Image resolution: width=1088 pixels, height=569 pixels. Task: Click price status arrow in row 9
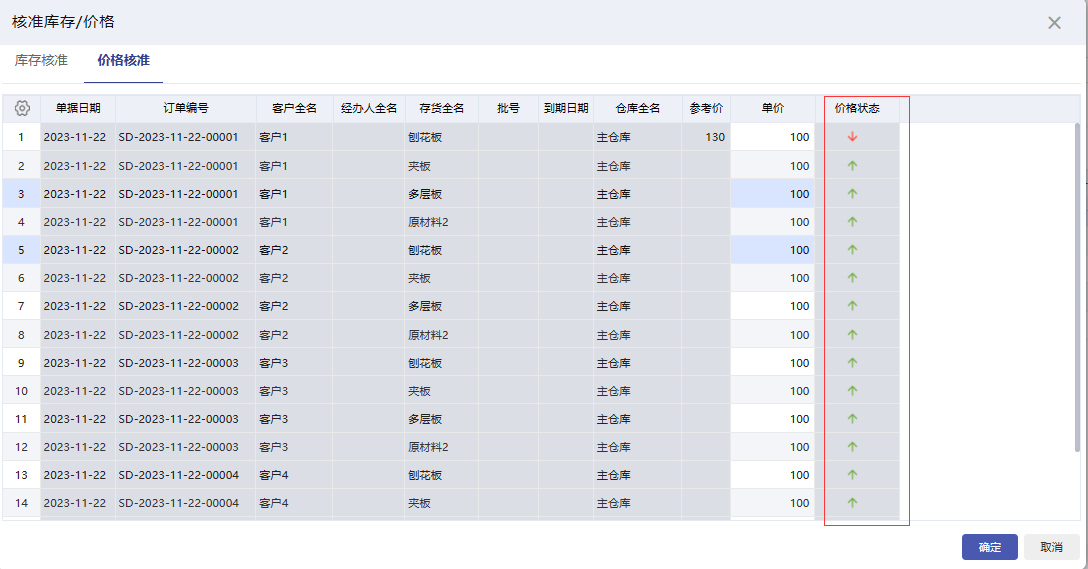(853, 363)
